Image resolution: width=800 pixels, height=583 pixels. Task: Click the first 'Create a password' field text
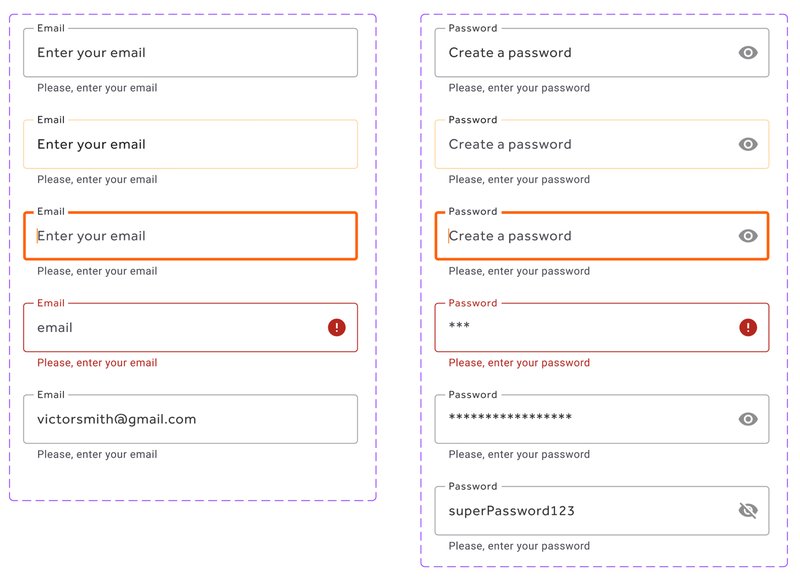pos(510,53)
